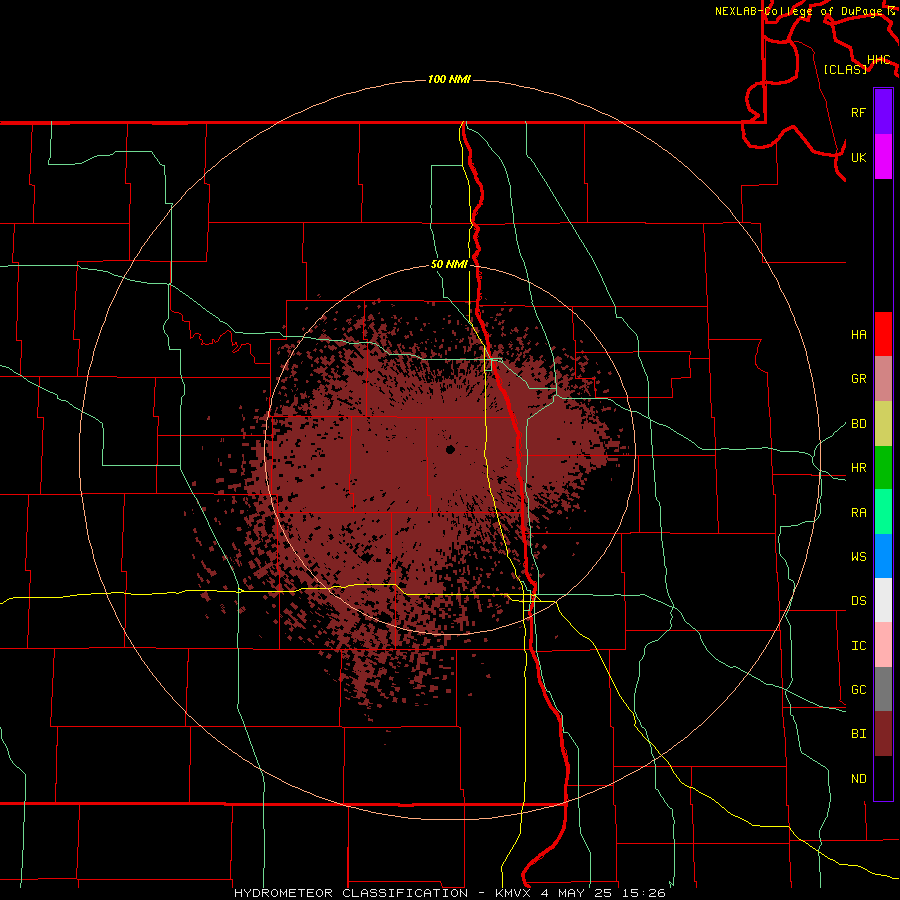
Task: Select the BD yellow legend swatch
Action: (x=883, y=423)
